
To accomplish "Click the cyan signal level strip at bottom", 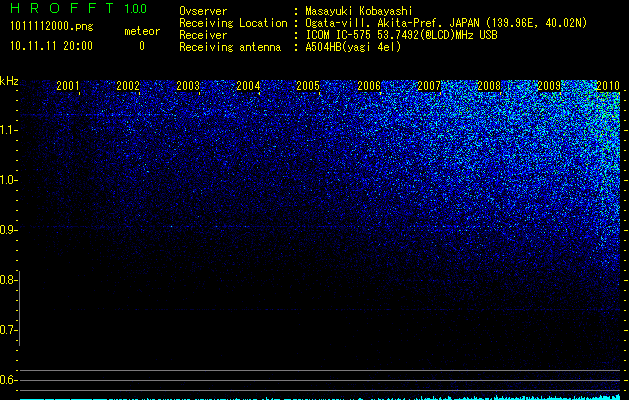I will (320, 398).
